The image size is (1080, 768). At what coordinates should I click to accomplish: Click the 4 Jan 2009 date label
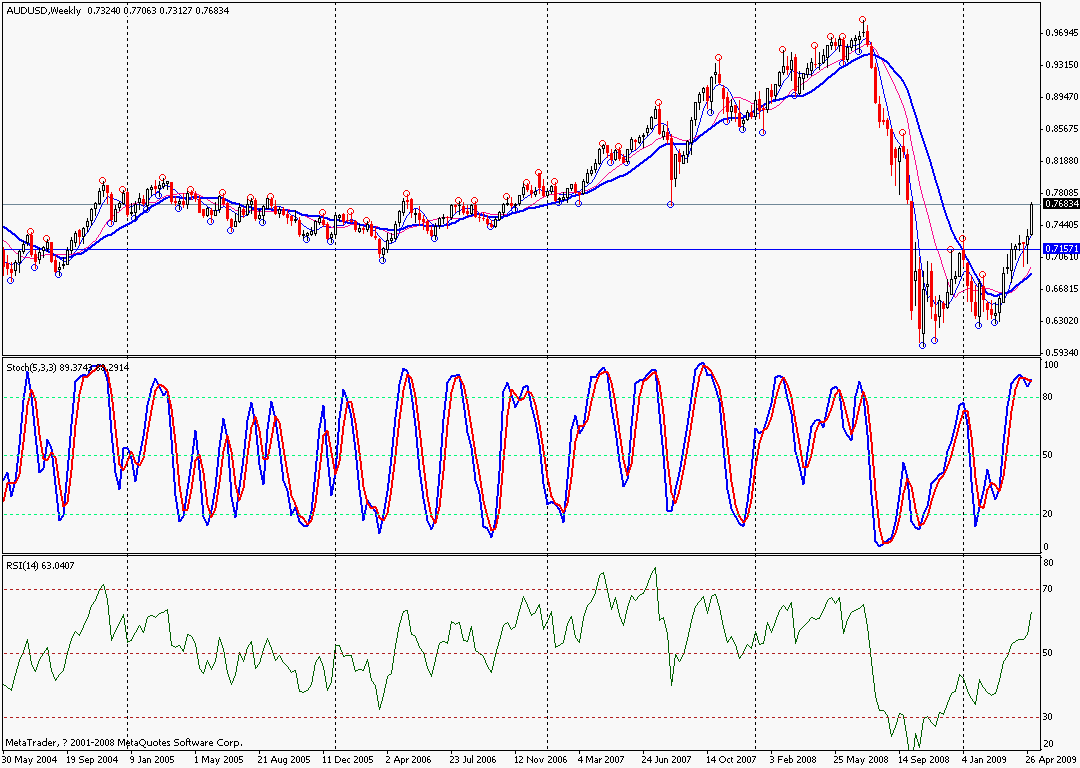click(x=986, y=760)
